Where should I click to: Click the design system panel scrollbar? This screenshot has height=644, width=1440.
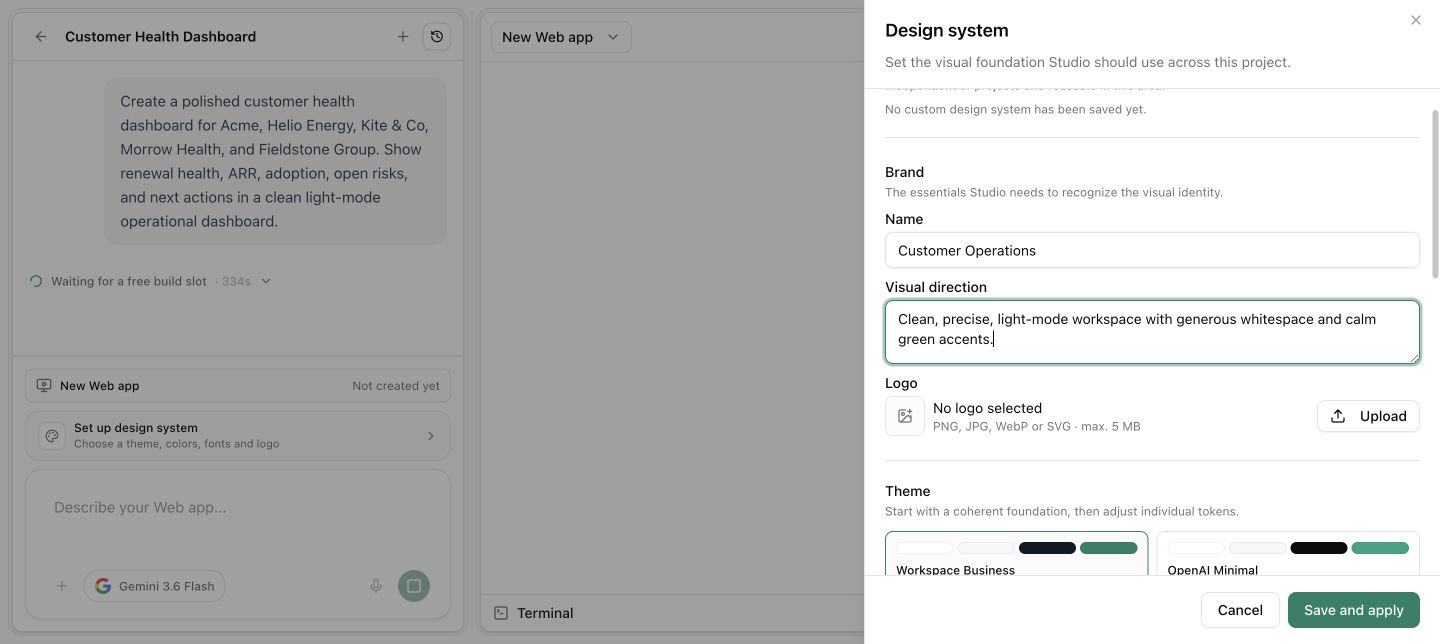1435,193
